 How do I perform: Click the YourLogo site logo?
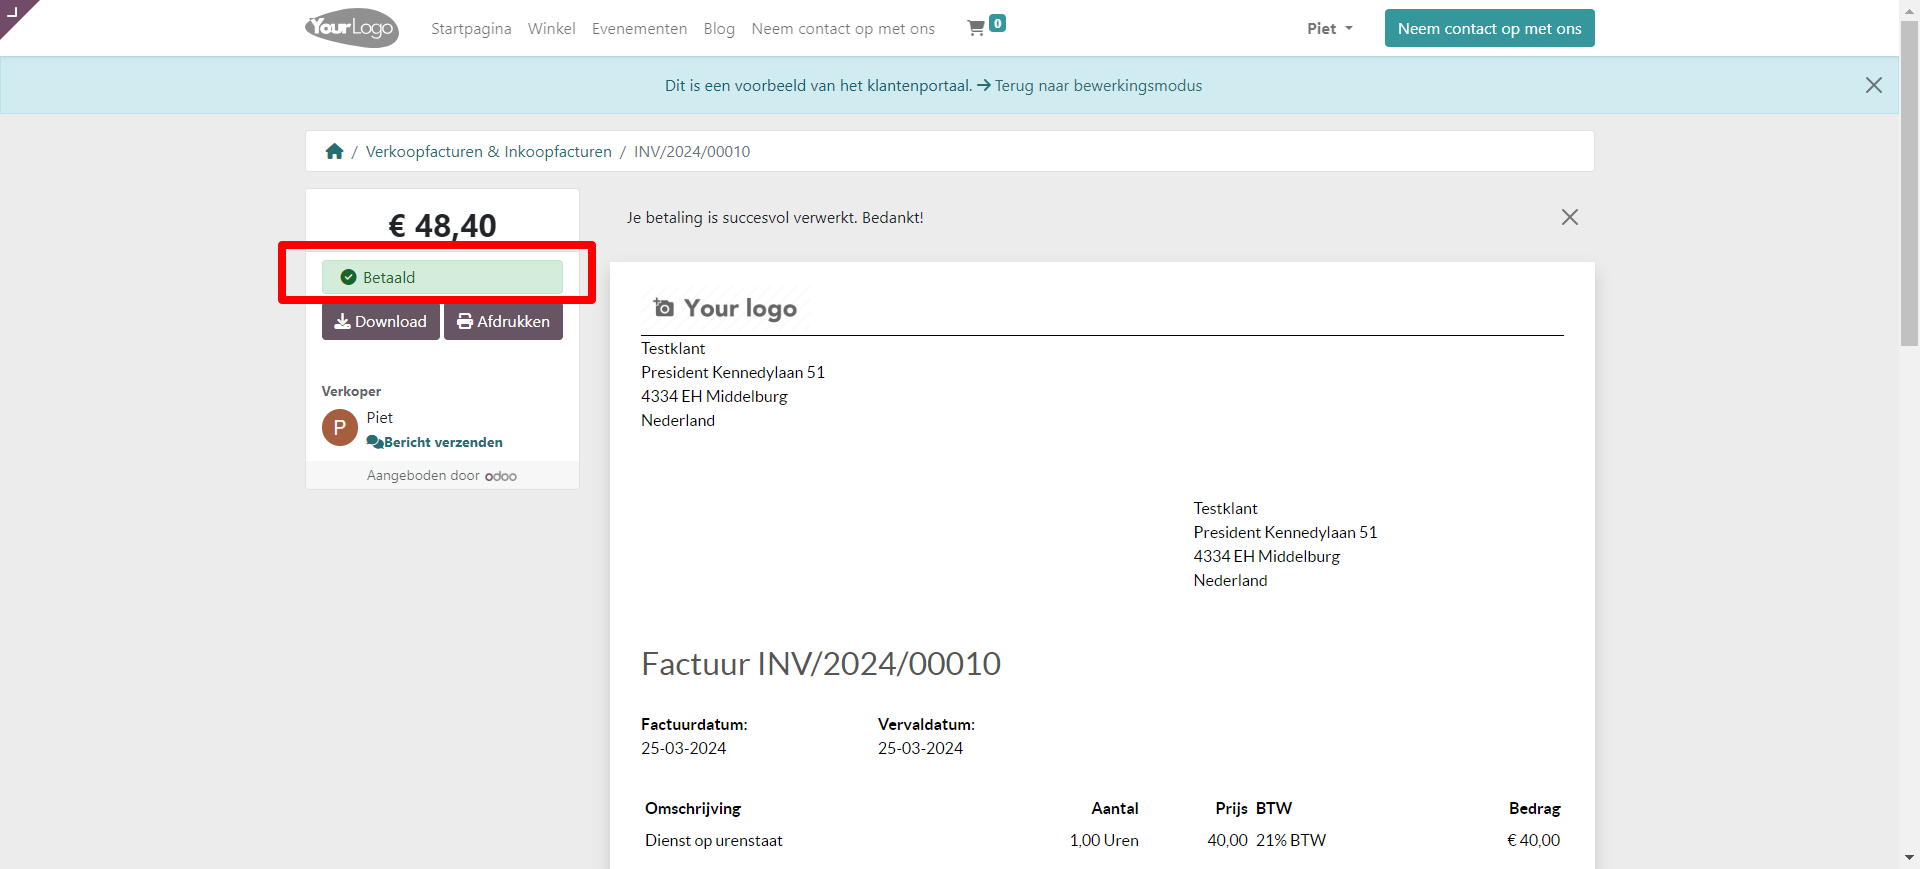(352, 28)
